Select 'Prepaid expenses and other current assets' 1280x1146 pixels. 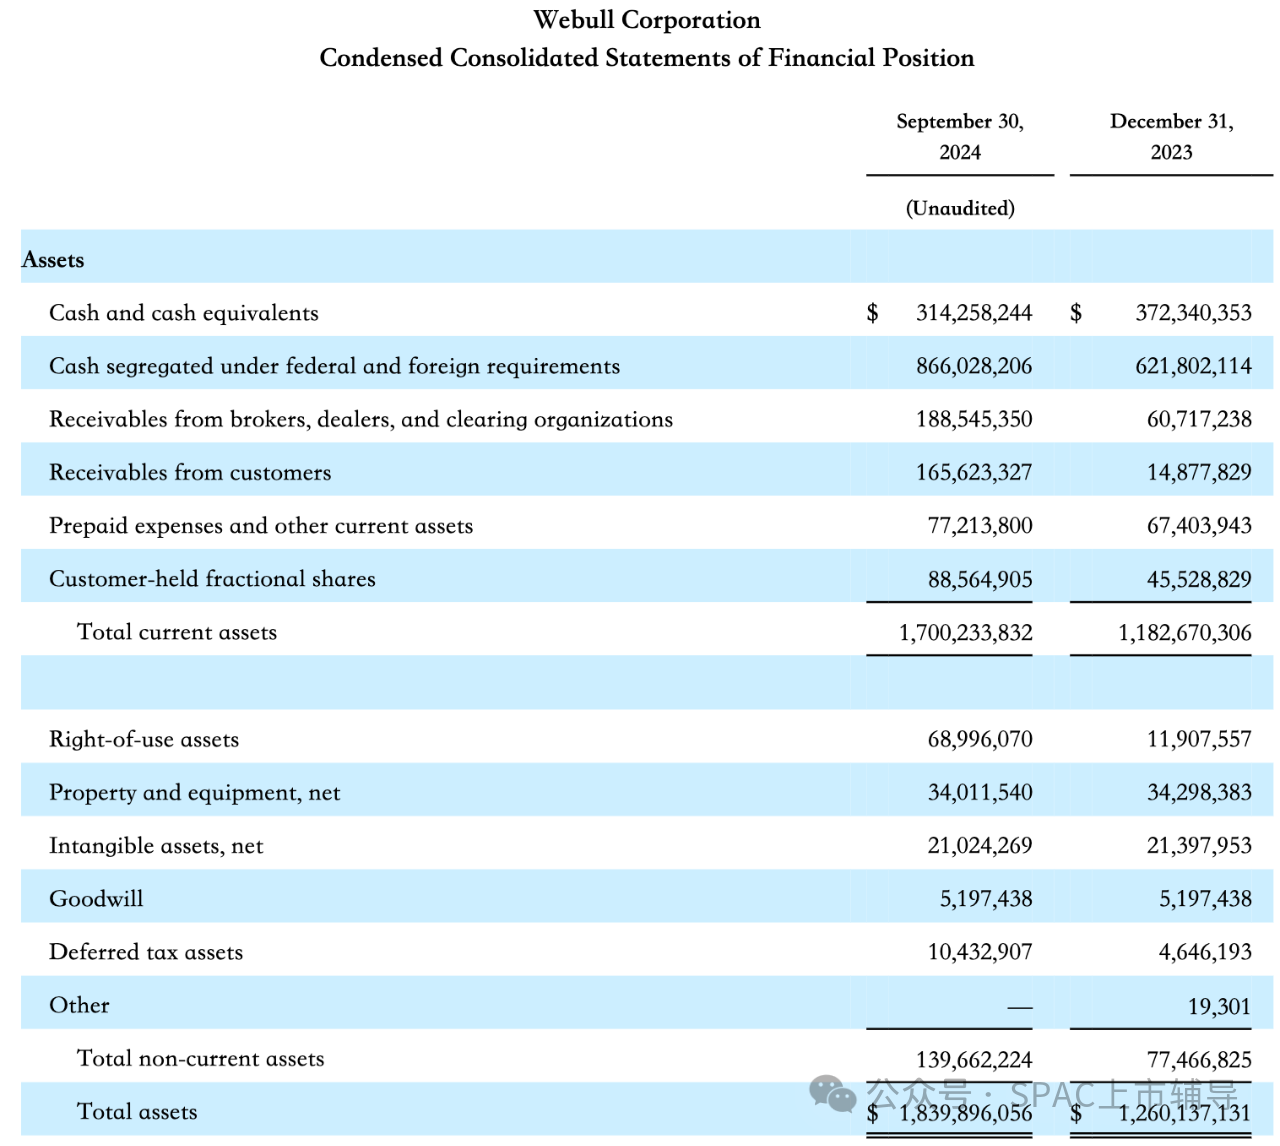[261, 526]
